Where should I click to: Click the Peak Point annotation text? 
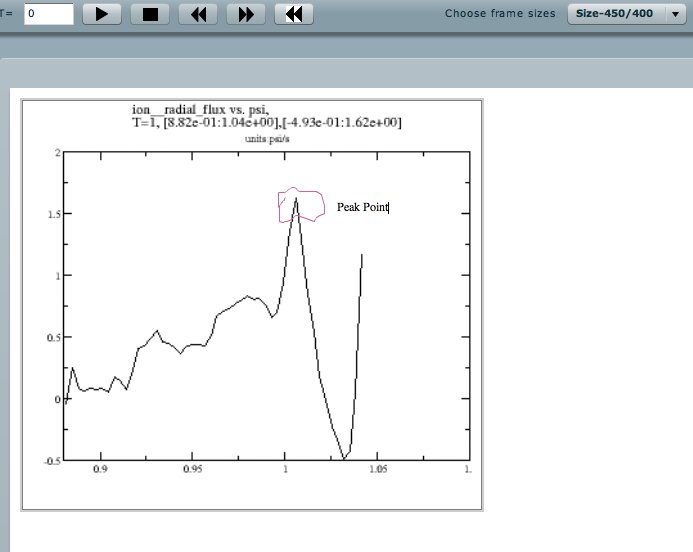pyautogui.click(x=362, y=207)
